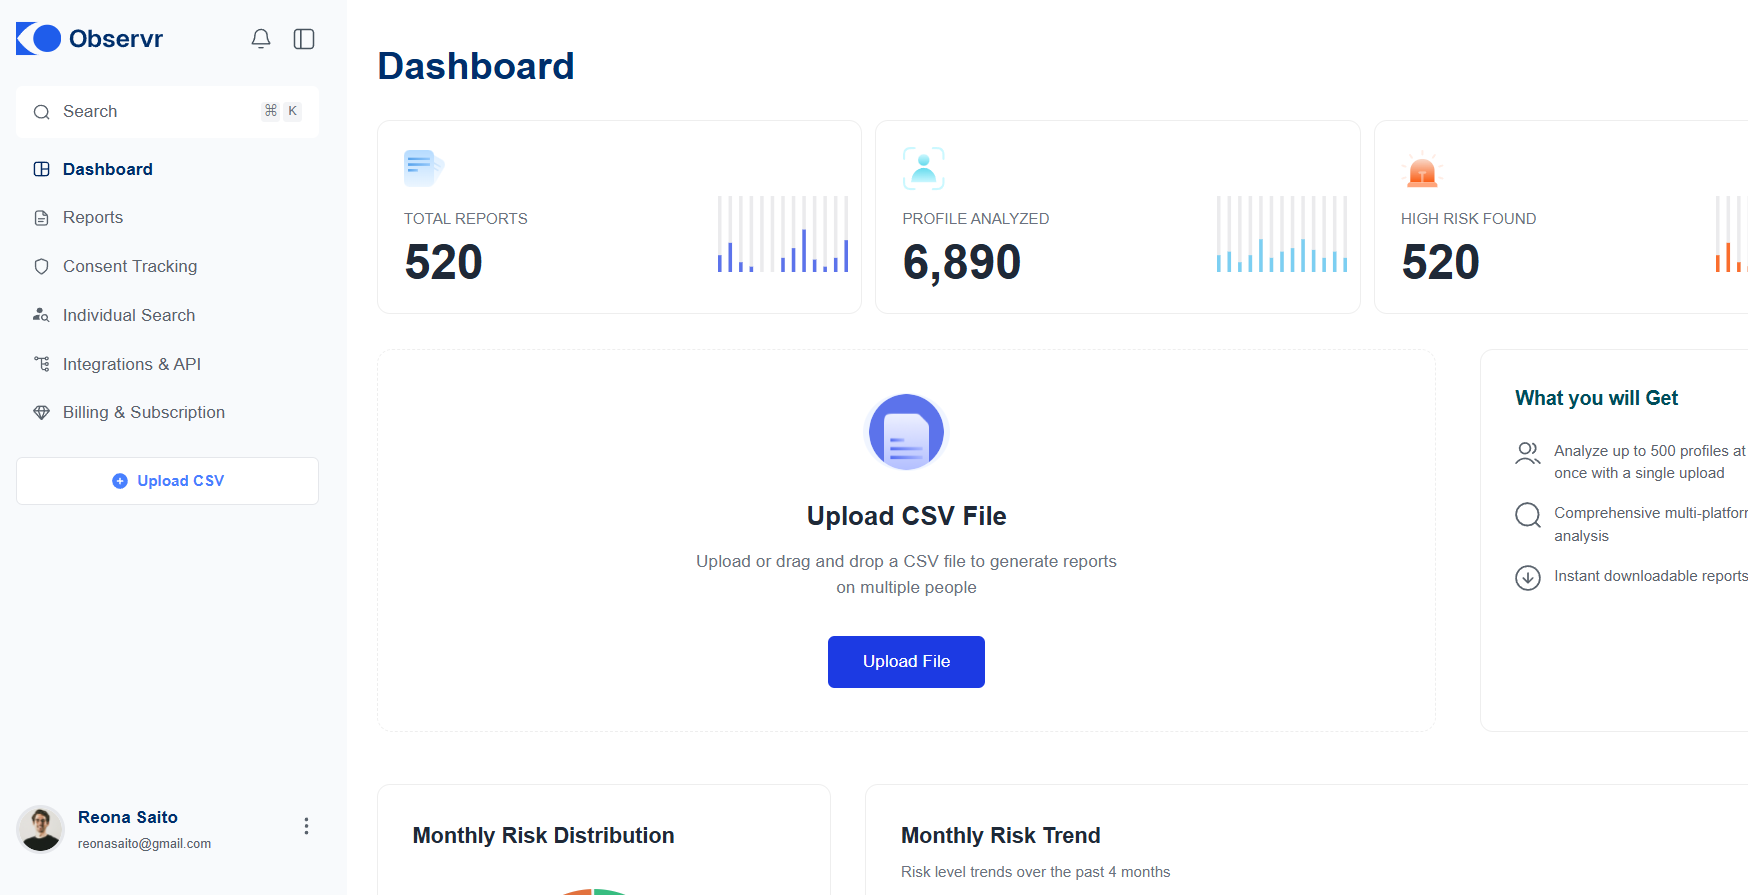This screenshot has height=895, width=1748.
Task: Go to Consent Tracking
Action: (130, 267)
